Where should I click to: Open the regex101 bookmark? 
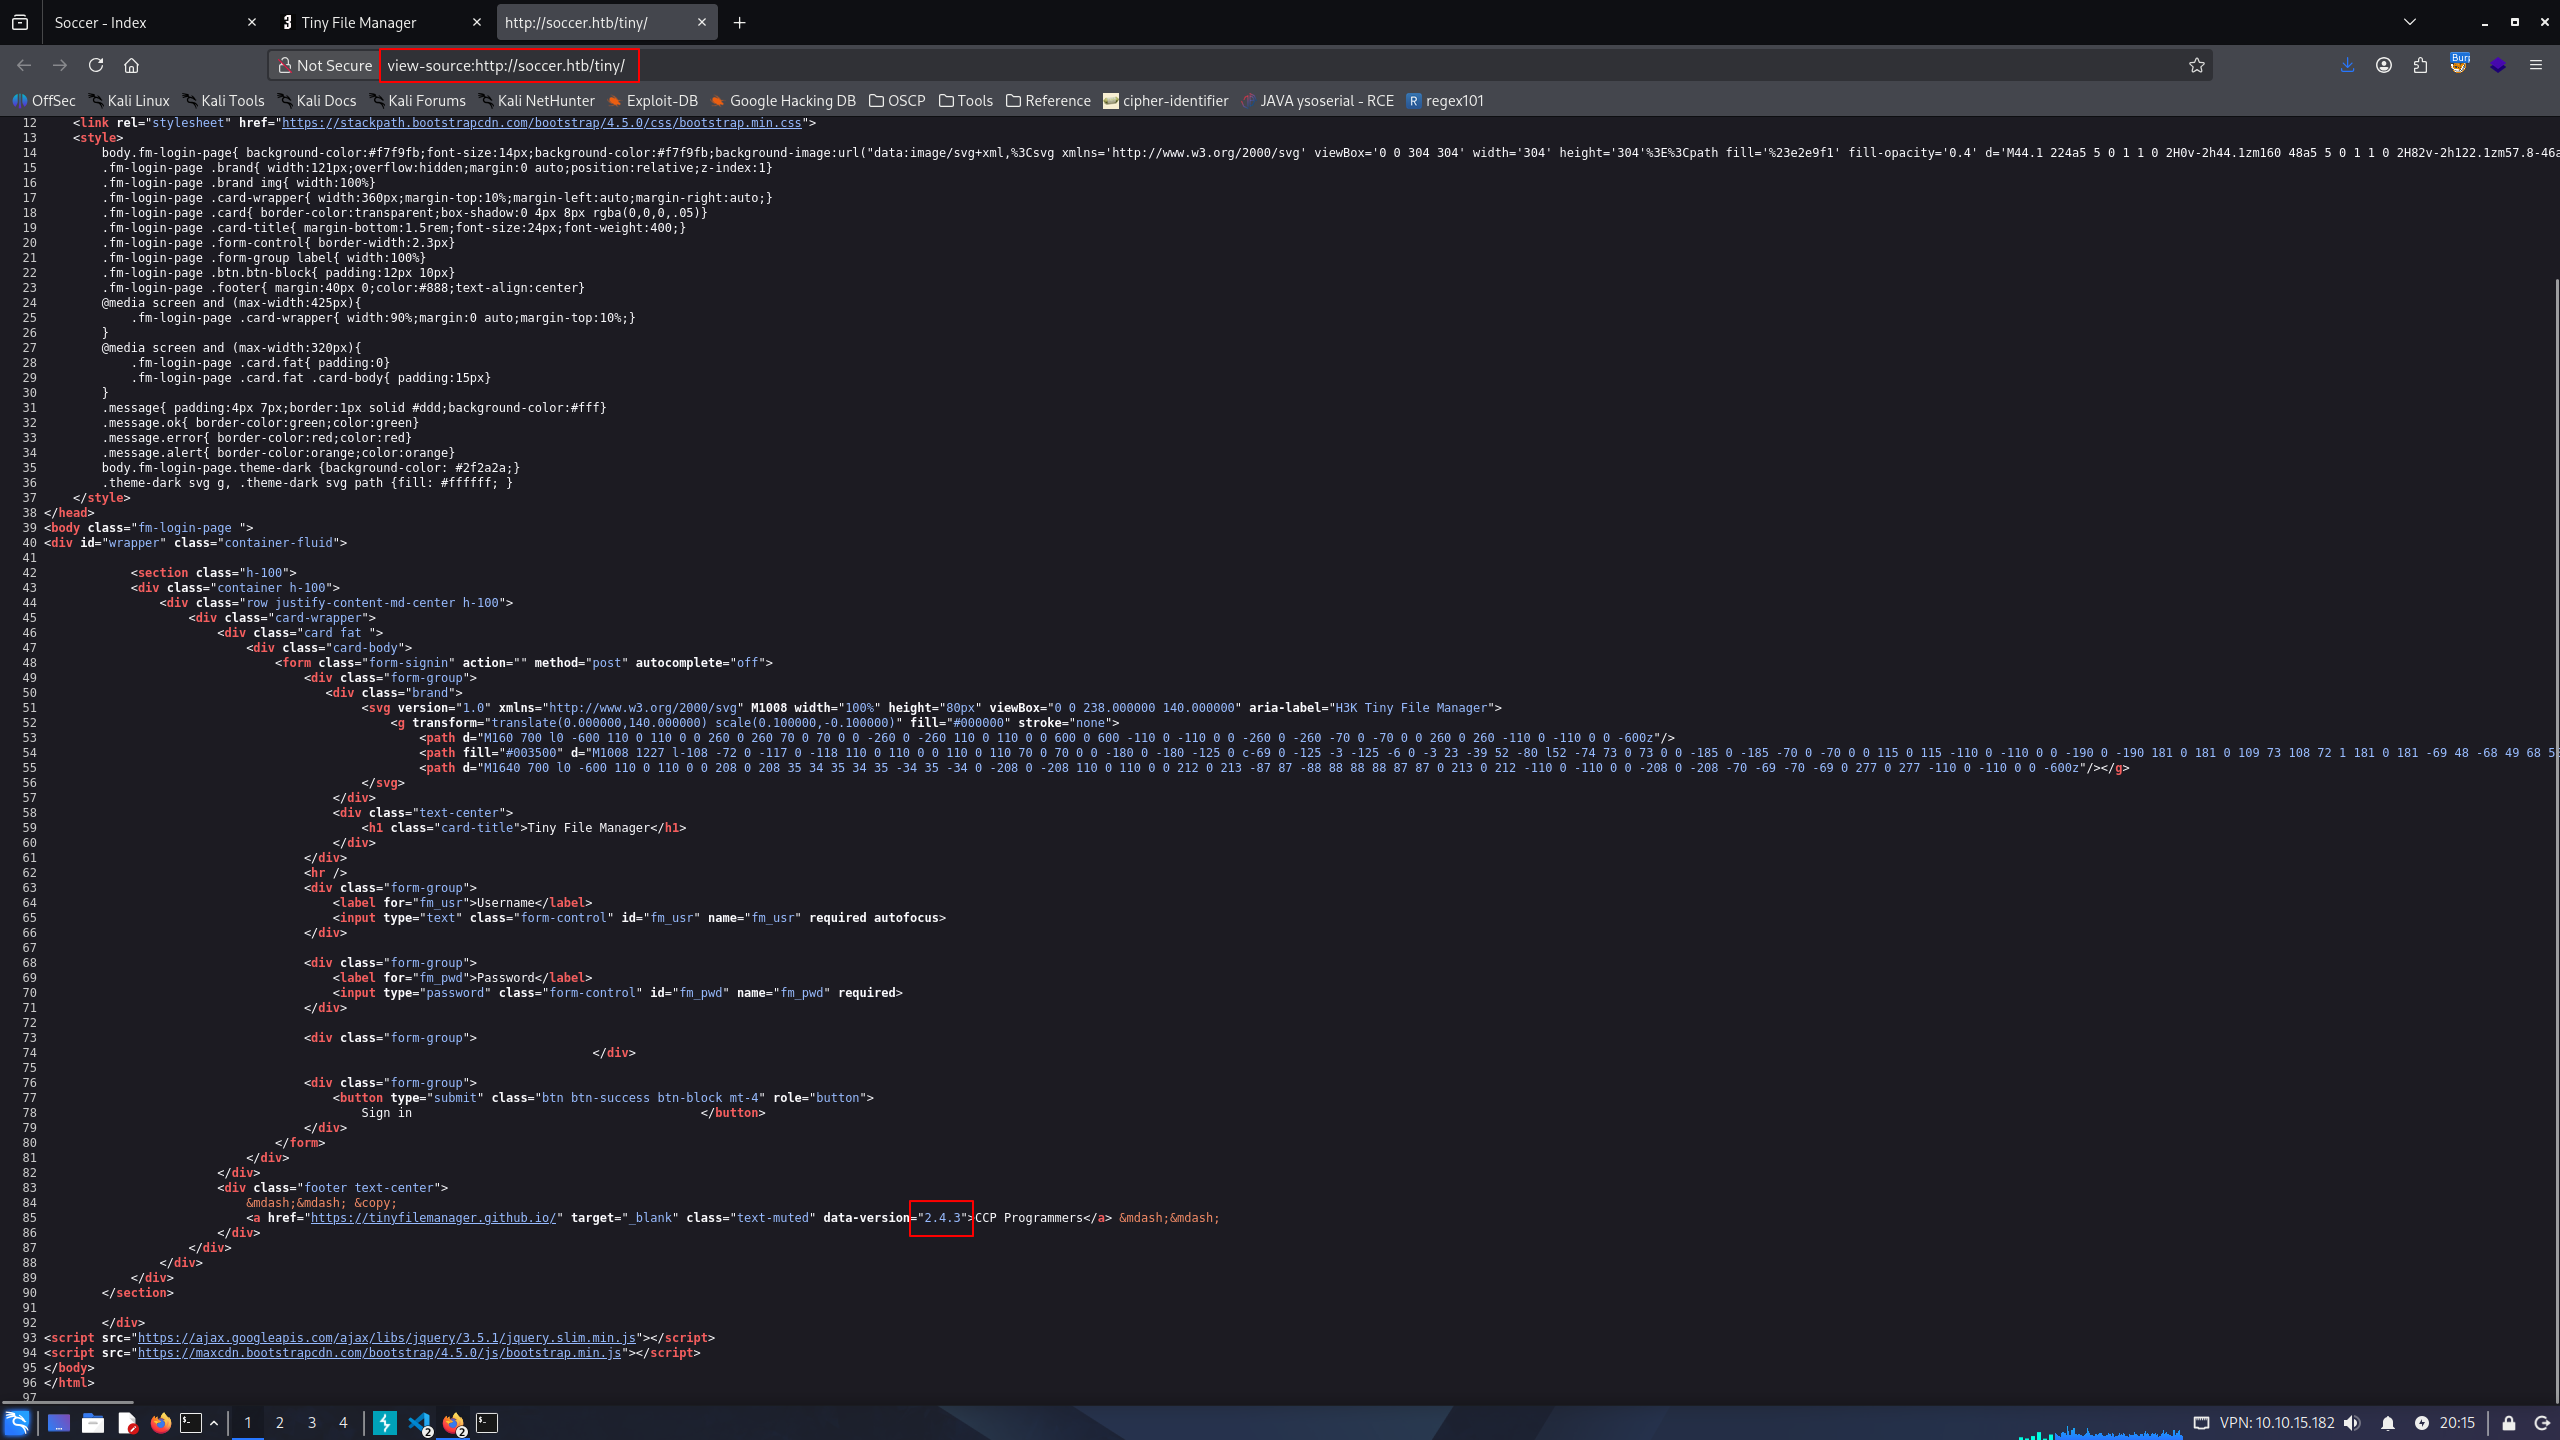[x=1445, y=101]
